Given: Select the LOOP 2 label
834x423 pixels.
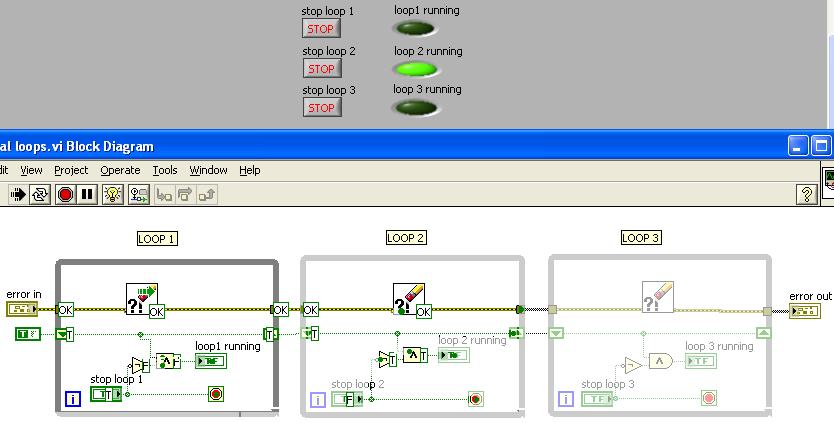Looking at the screenshot, I should tap(406, 237).
